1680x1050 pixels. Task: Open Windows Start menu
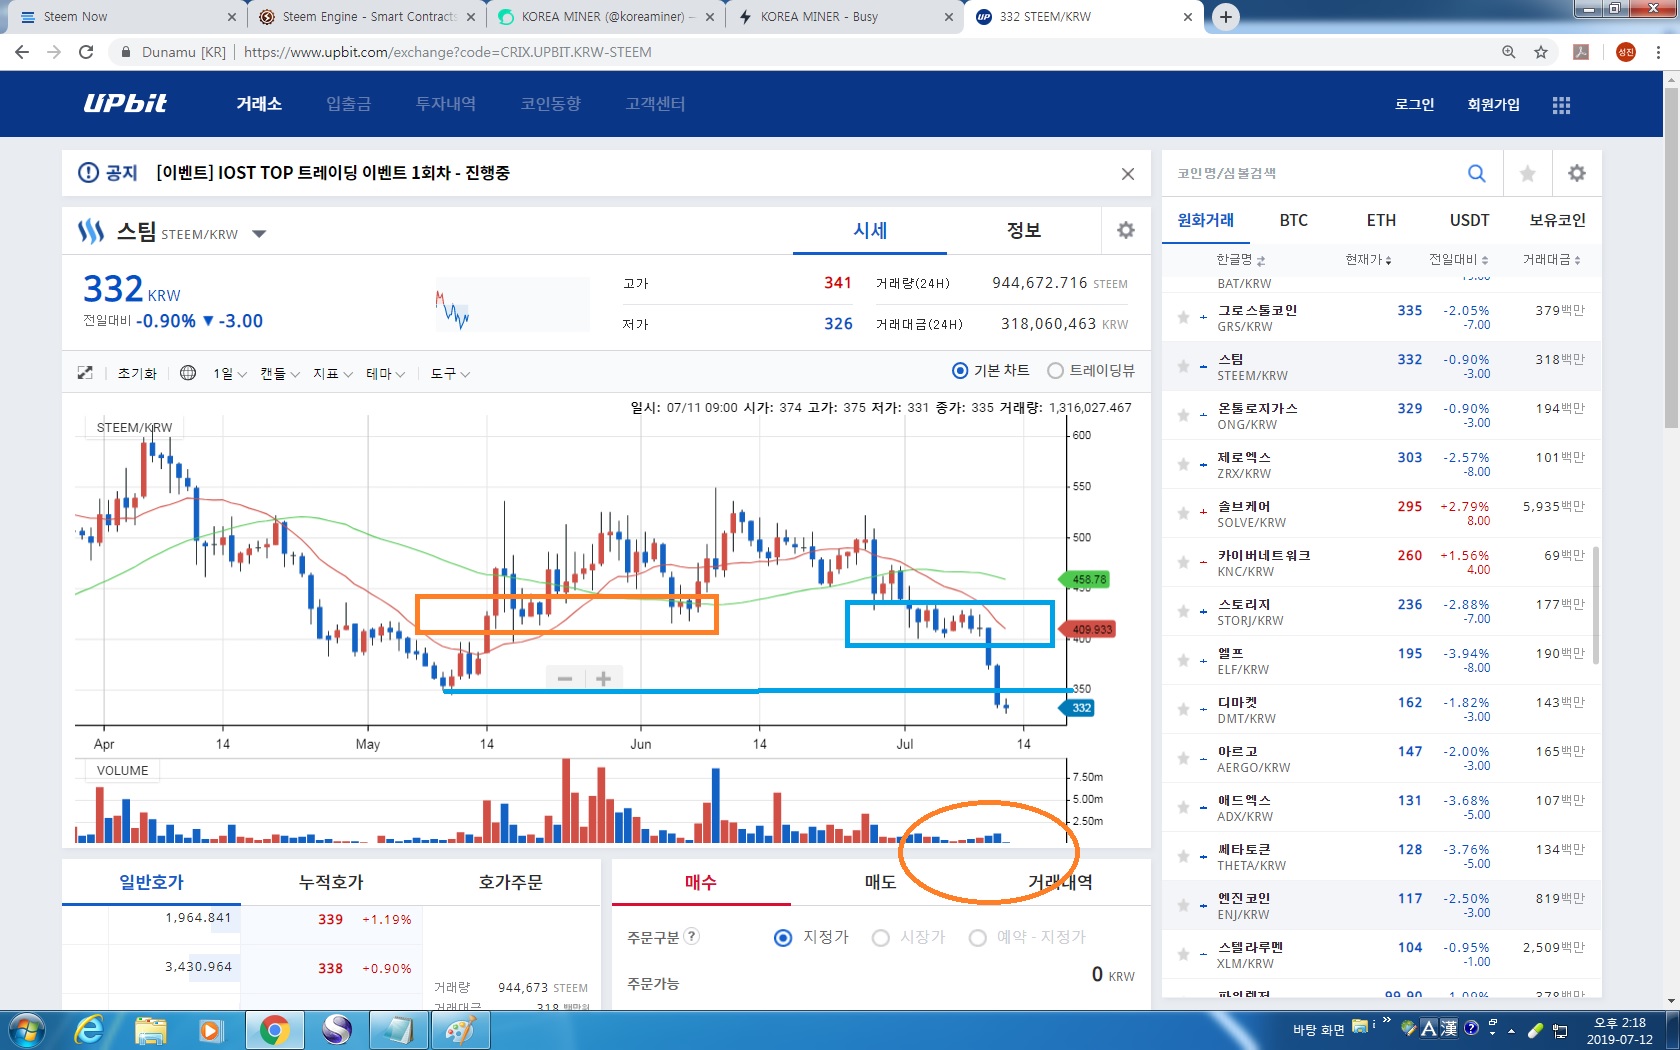tap(25, 1030)
